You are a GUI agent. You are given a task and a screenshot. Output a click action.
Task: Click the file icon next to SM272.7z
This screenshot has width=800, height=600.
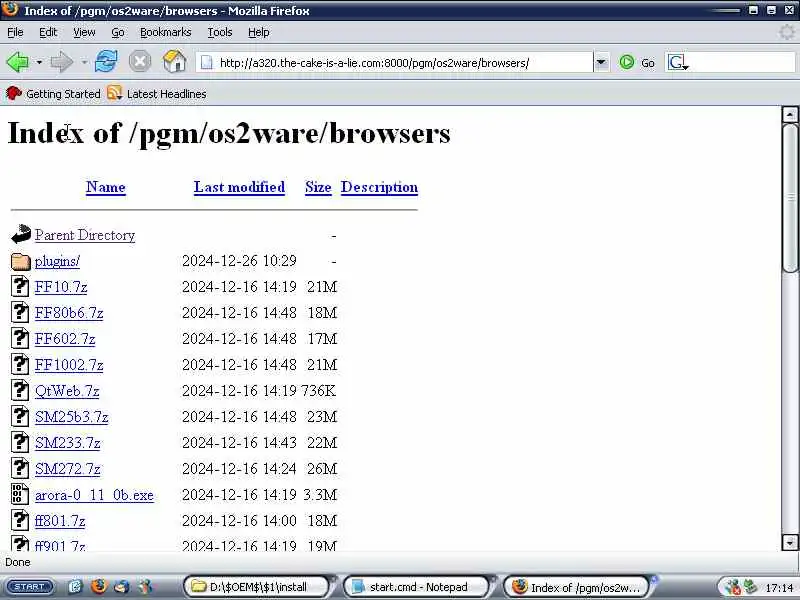coord(20,469)
